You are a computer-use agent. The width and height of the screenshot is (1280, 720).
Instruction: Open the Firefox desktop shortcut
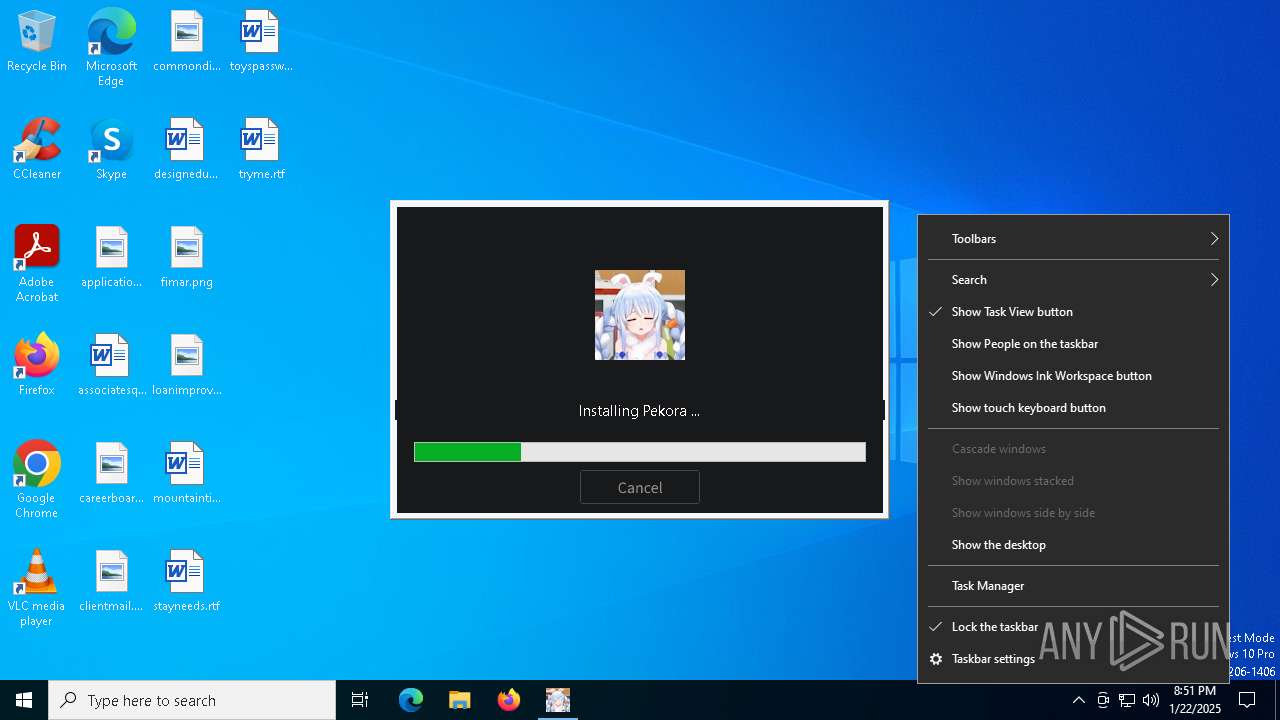(37, 366)
